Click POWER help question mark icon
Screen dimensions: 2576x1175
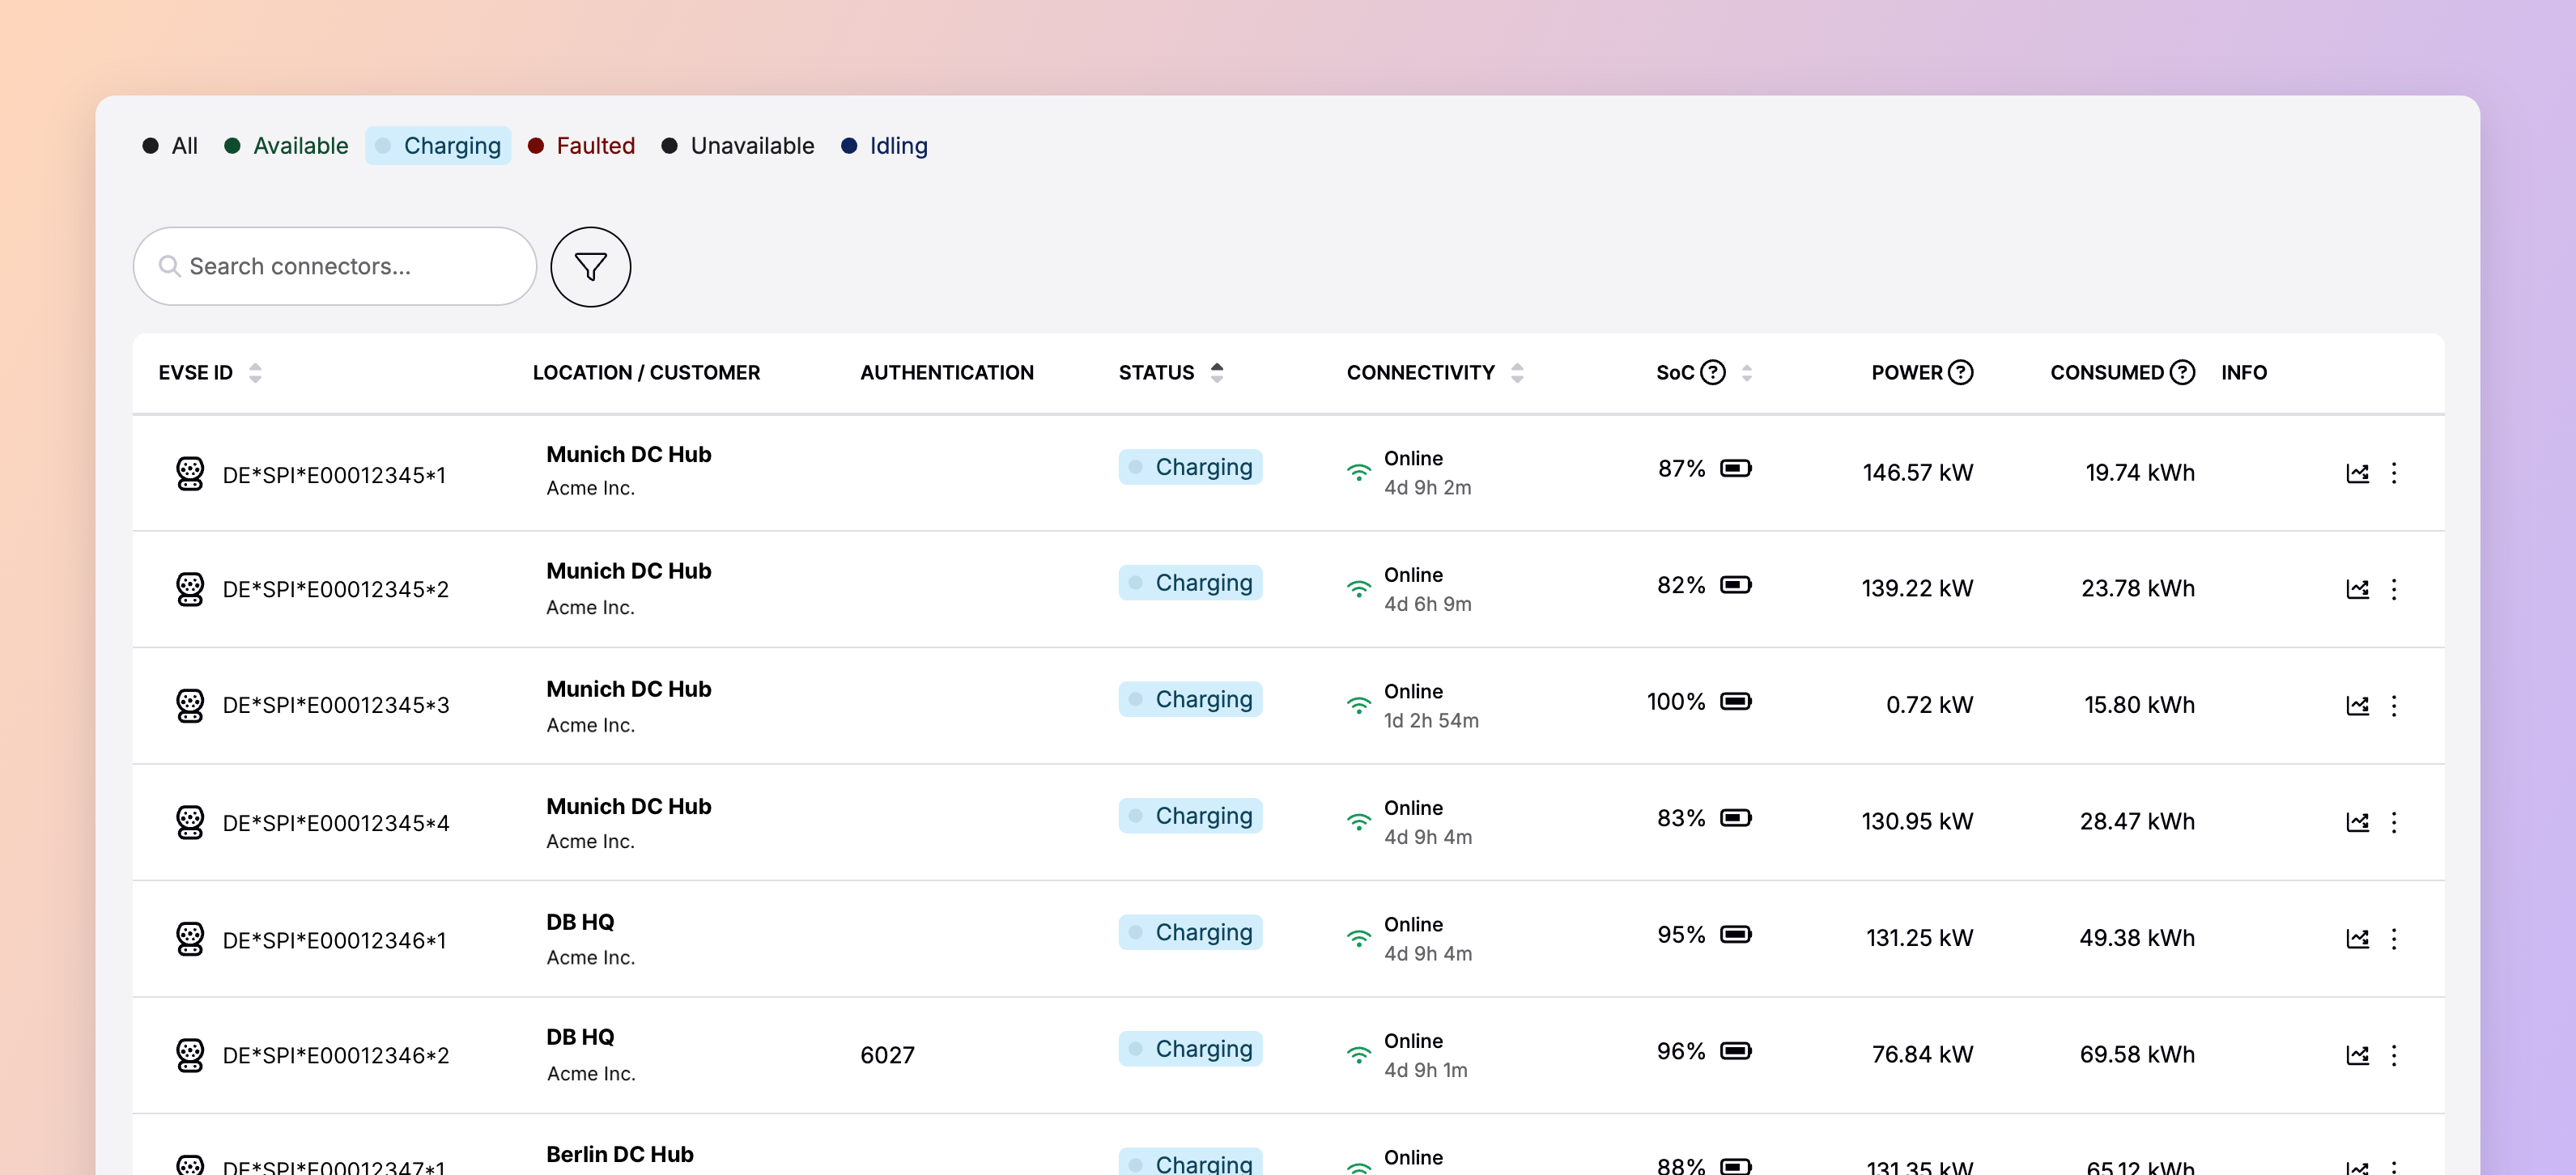[1961, 372]
